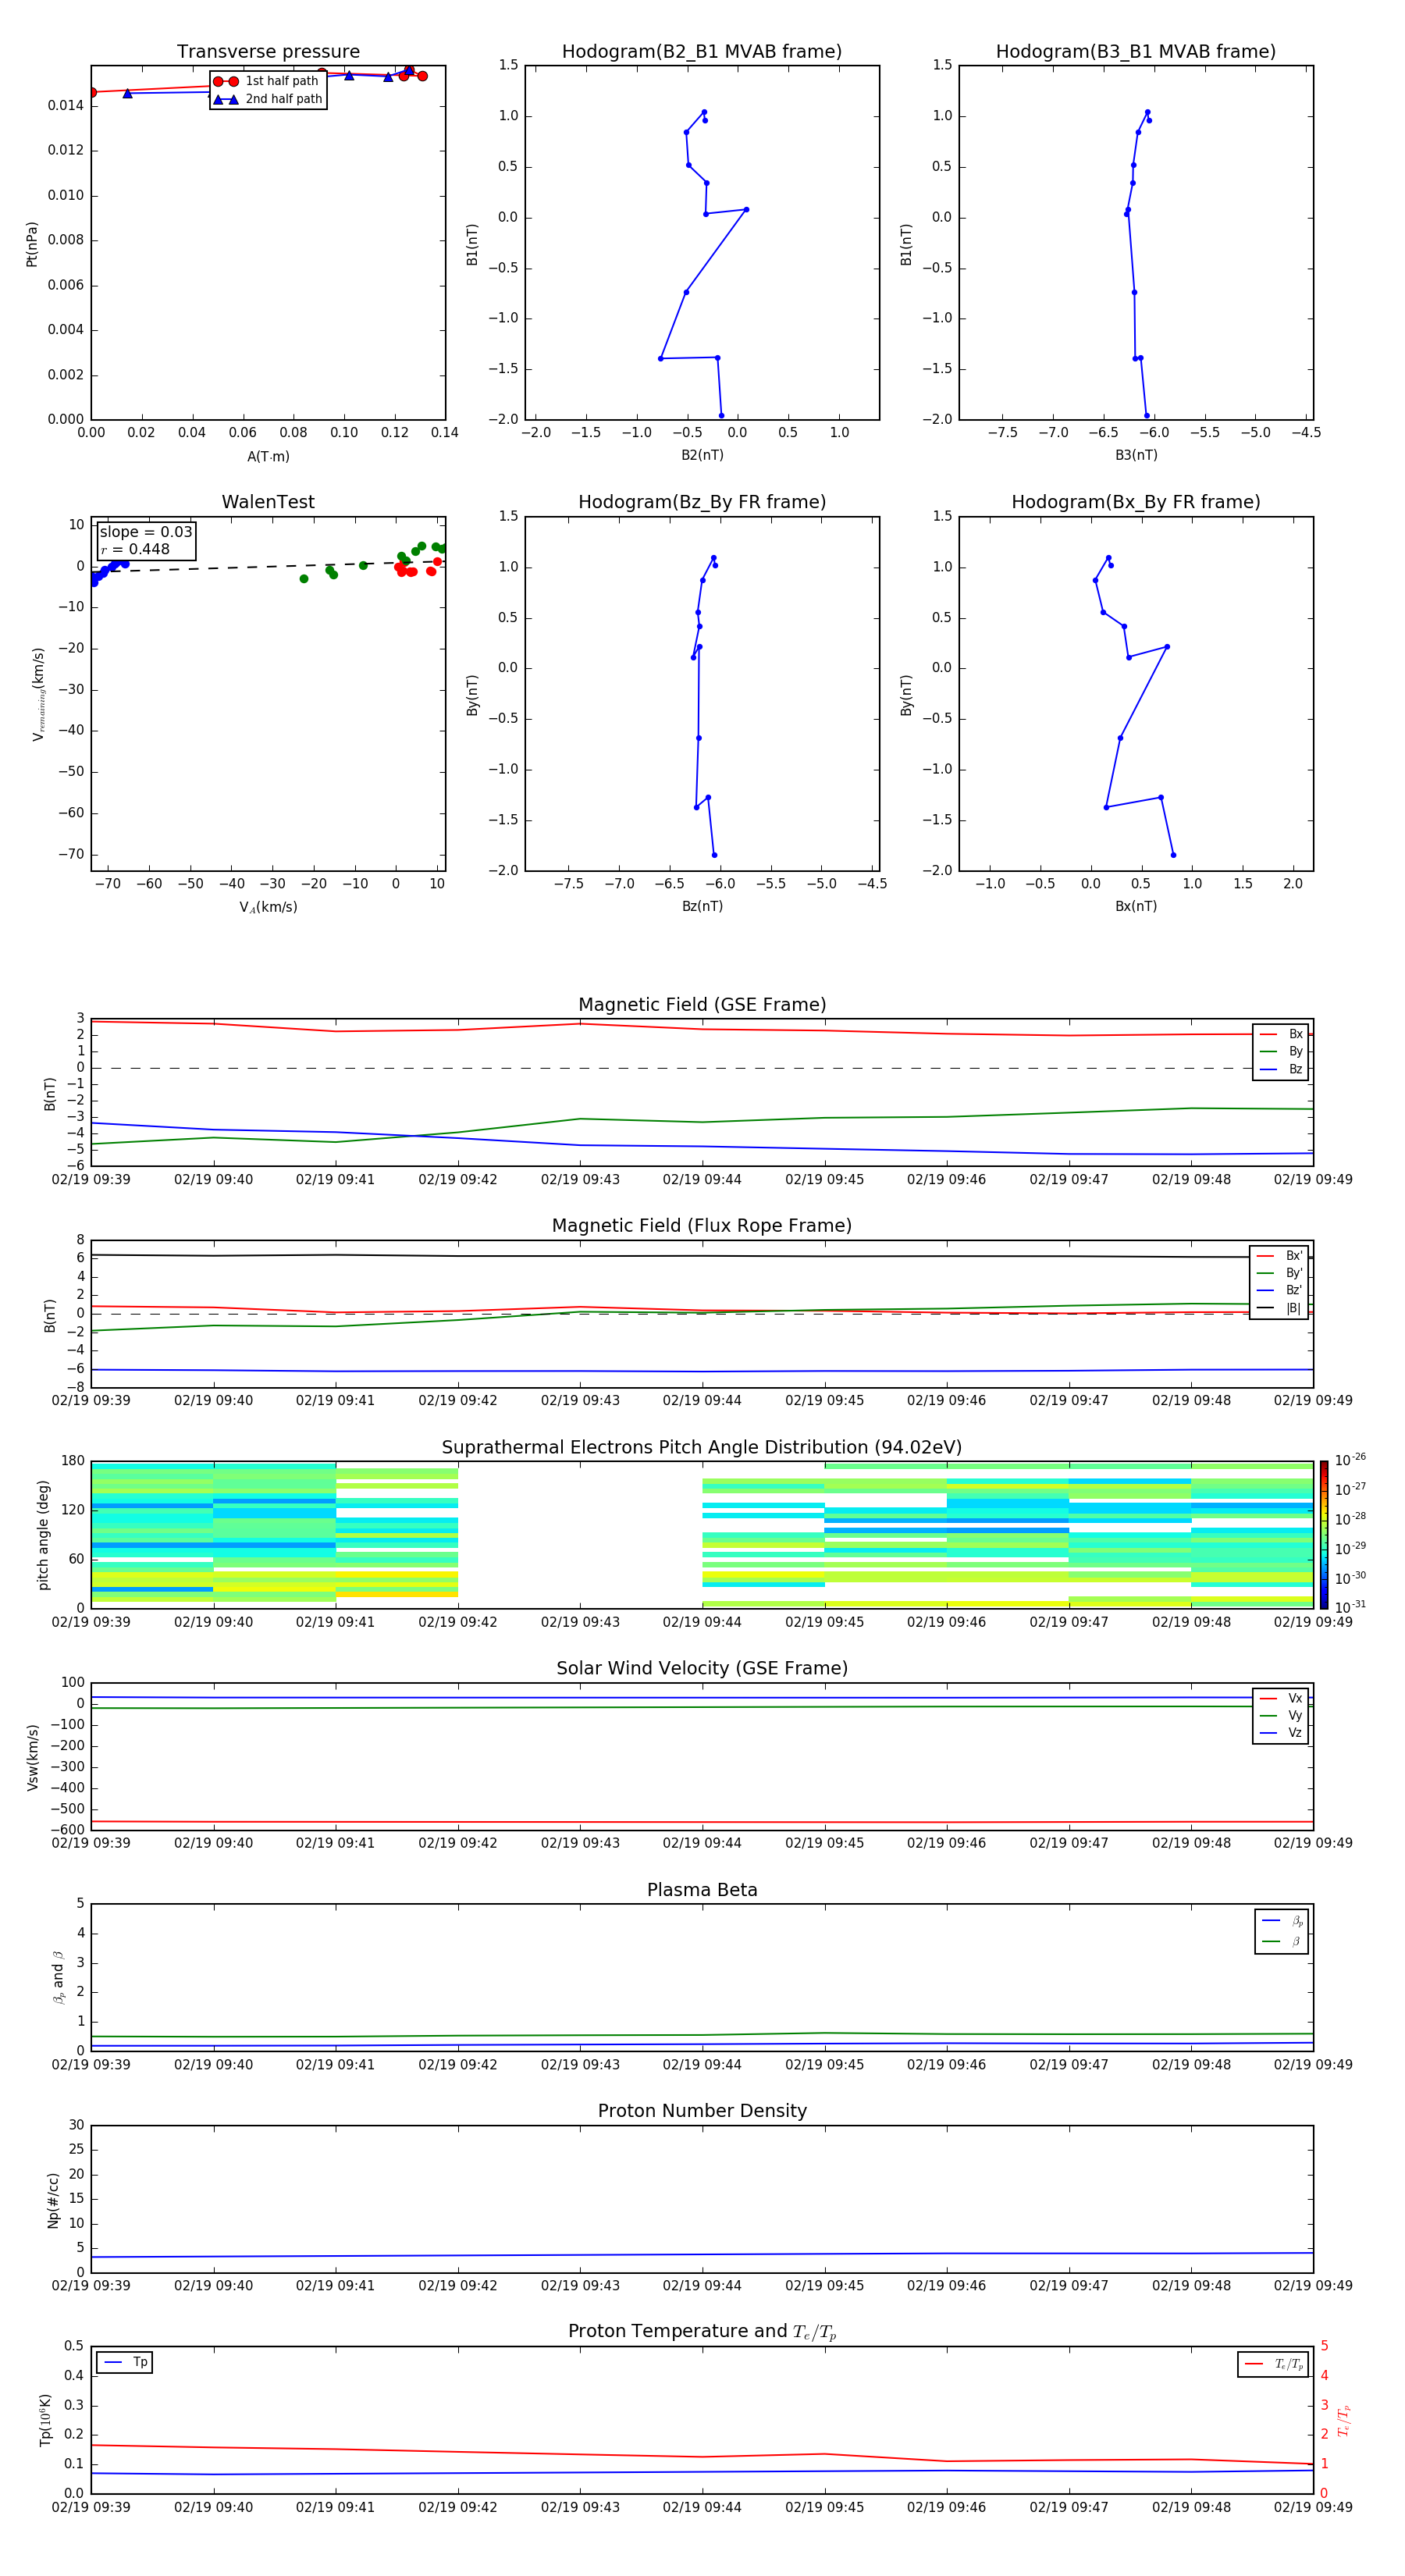Click the red Te/Tp right axis label
The image size is (1405, 2576).
click(x=1344, y=2420)
